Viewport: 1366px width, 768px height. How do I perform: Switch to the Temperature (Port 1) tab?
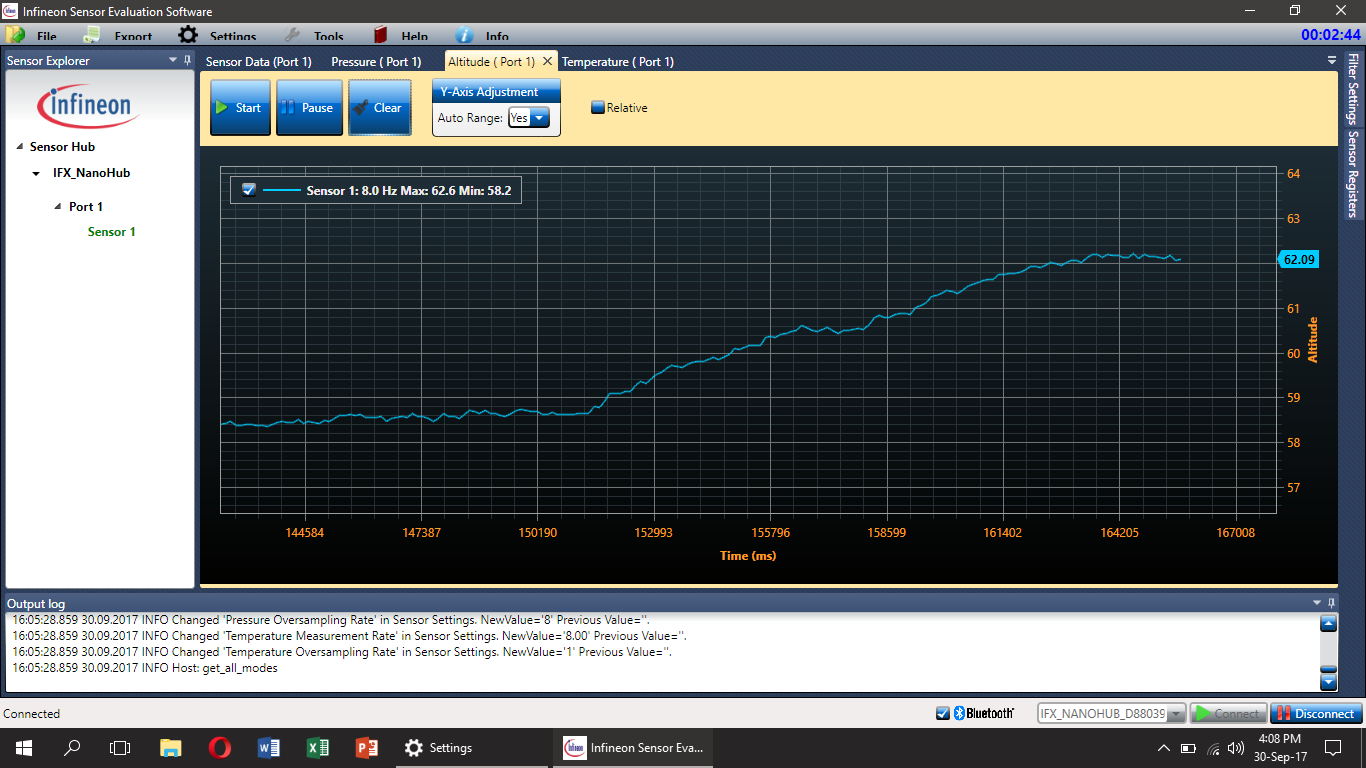[x=617, y=62]
